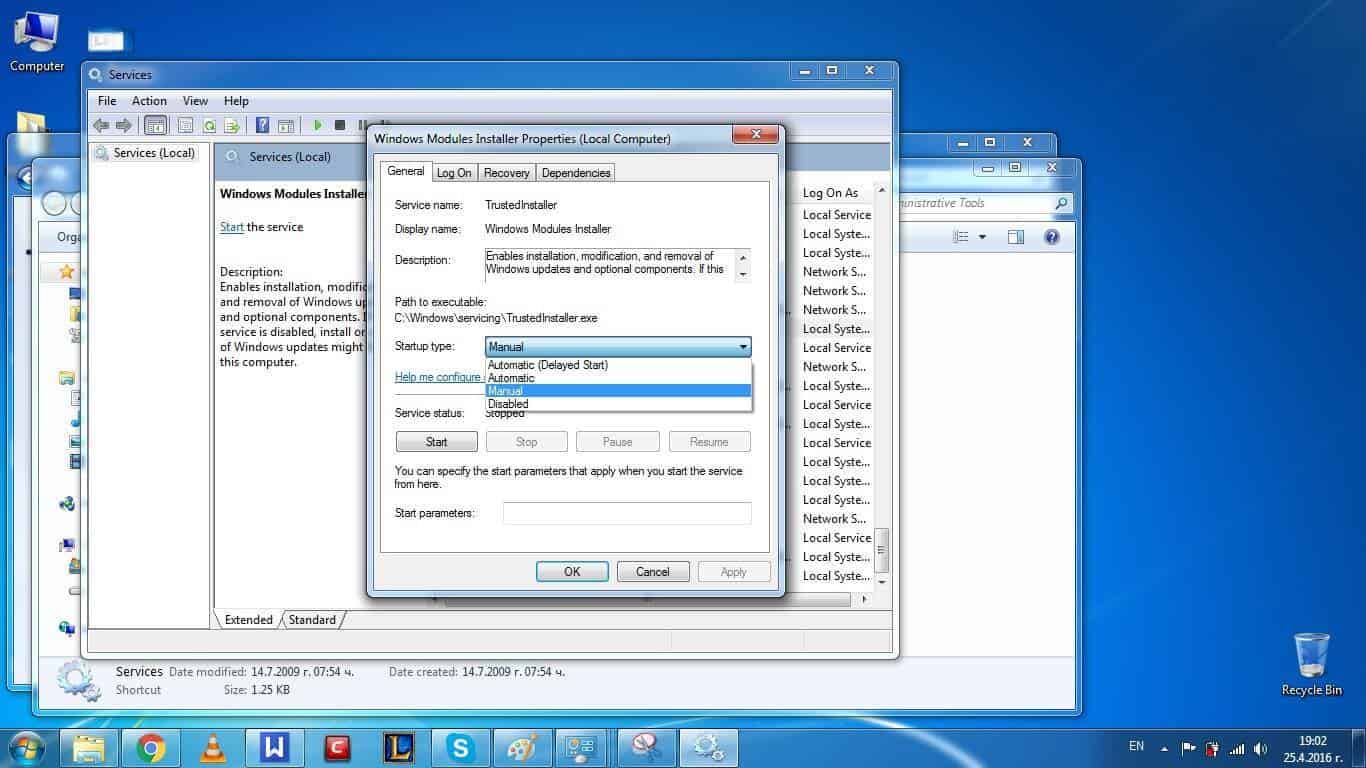This screenshot has width=1366, height=768.
Task: Click the Start parameters input field
Action: (x=627, y=513)
